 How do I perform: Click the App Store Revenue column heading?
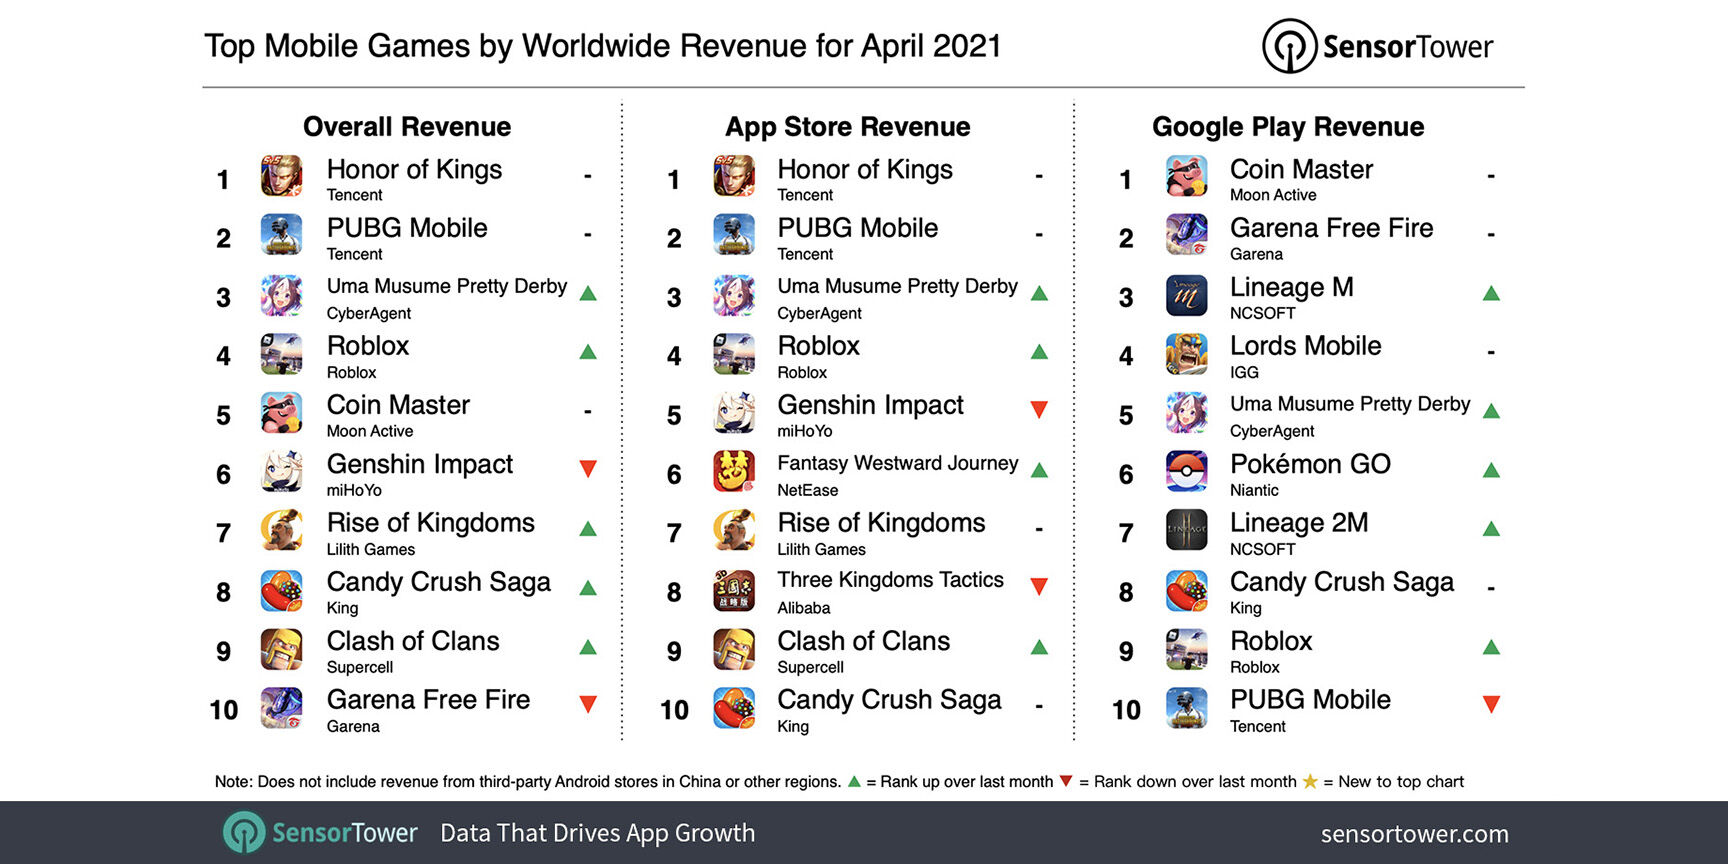(848, 127)
